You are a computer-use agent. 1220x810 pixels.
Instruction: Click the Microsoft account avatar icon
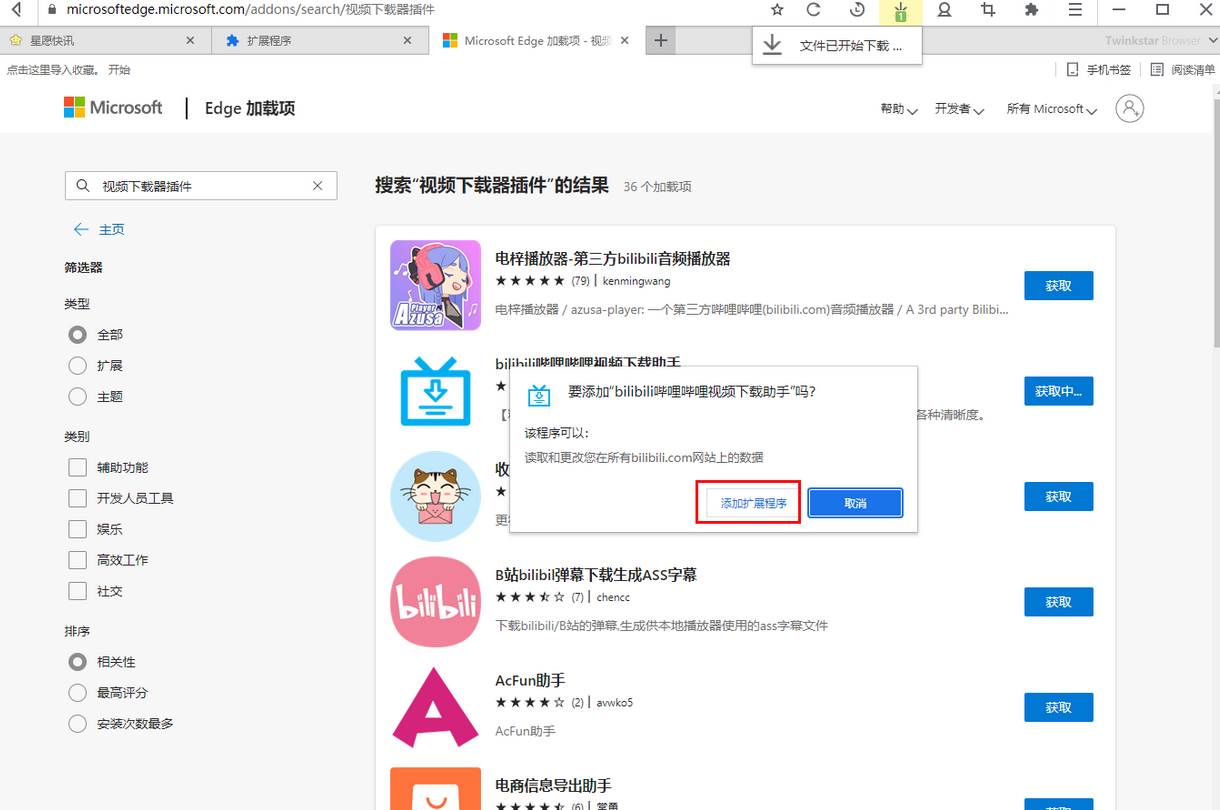click(x=1129, y=108)
